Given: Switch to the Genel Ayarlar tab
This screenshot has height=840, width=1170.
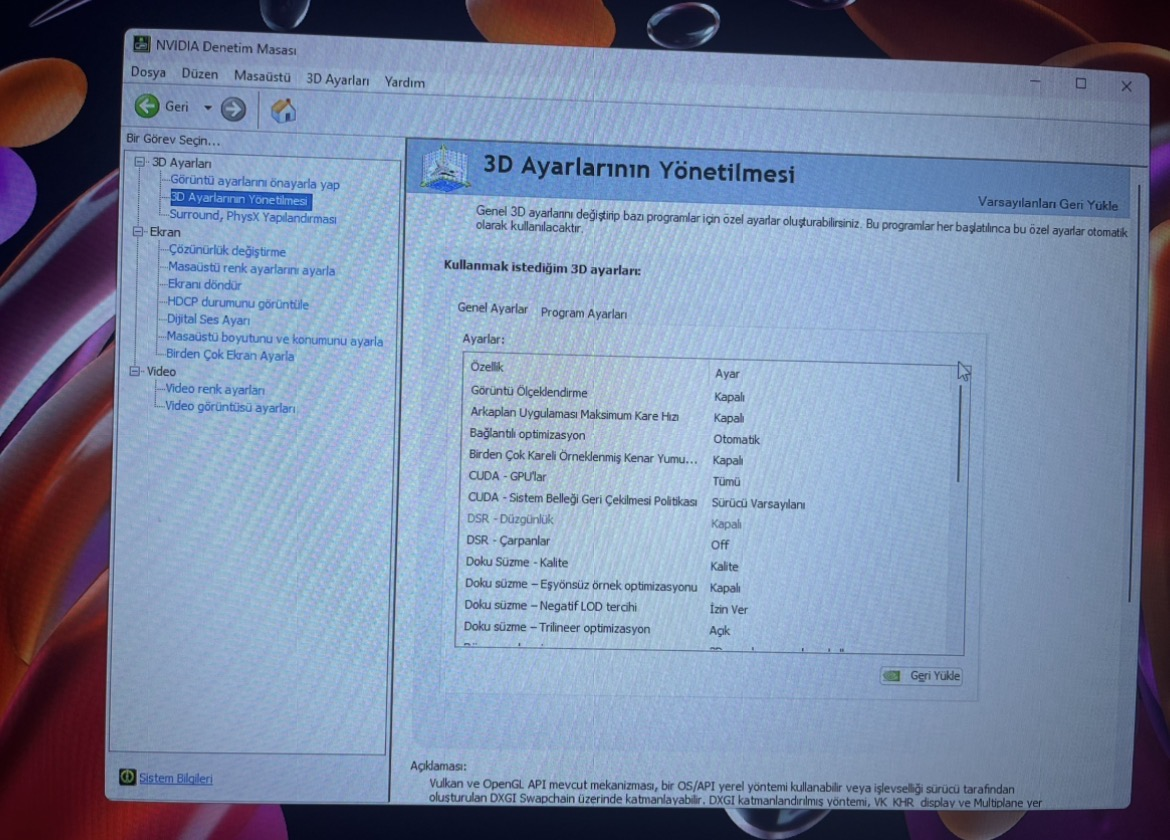Looking at the screenshot, I should pos(492,308).
